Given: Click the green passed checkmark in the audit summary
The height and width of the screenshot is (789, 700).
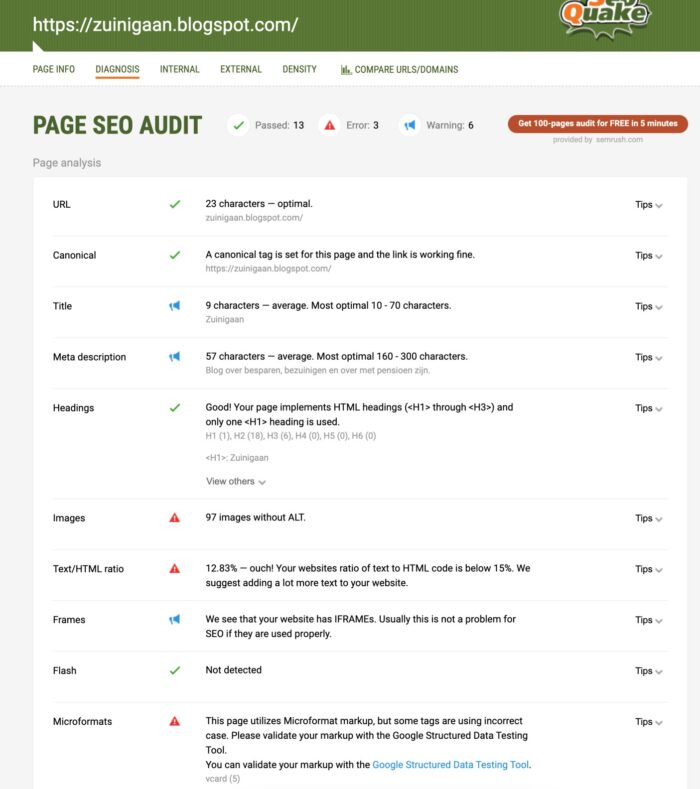Looking at the screenshot, I should [238, 126].
